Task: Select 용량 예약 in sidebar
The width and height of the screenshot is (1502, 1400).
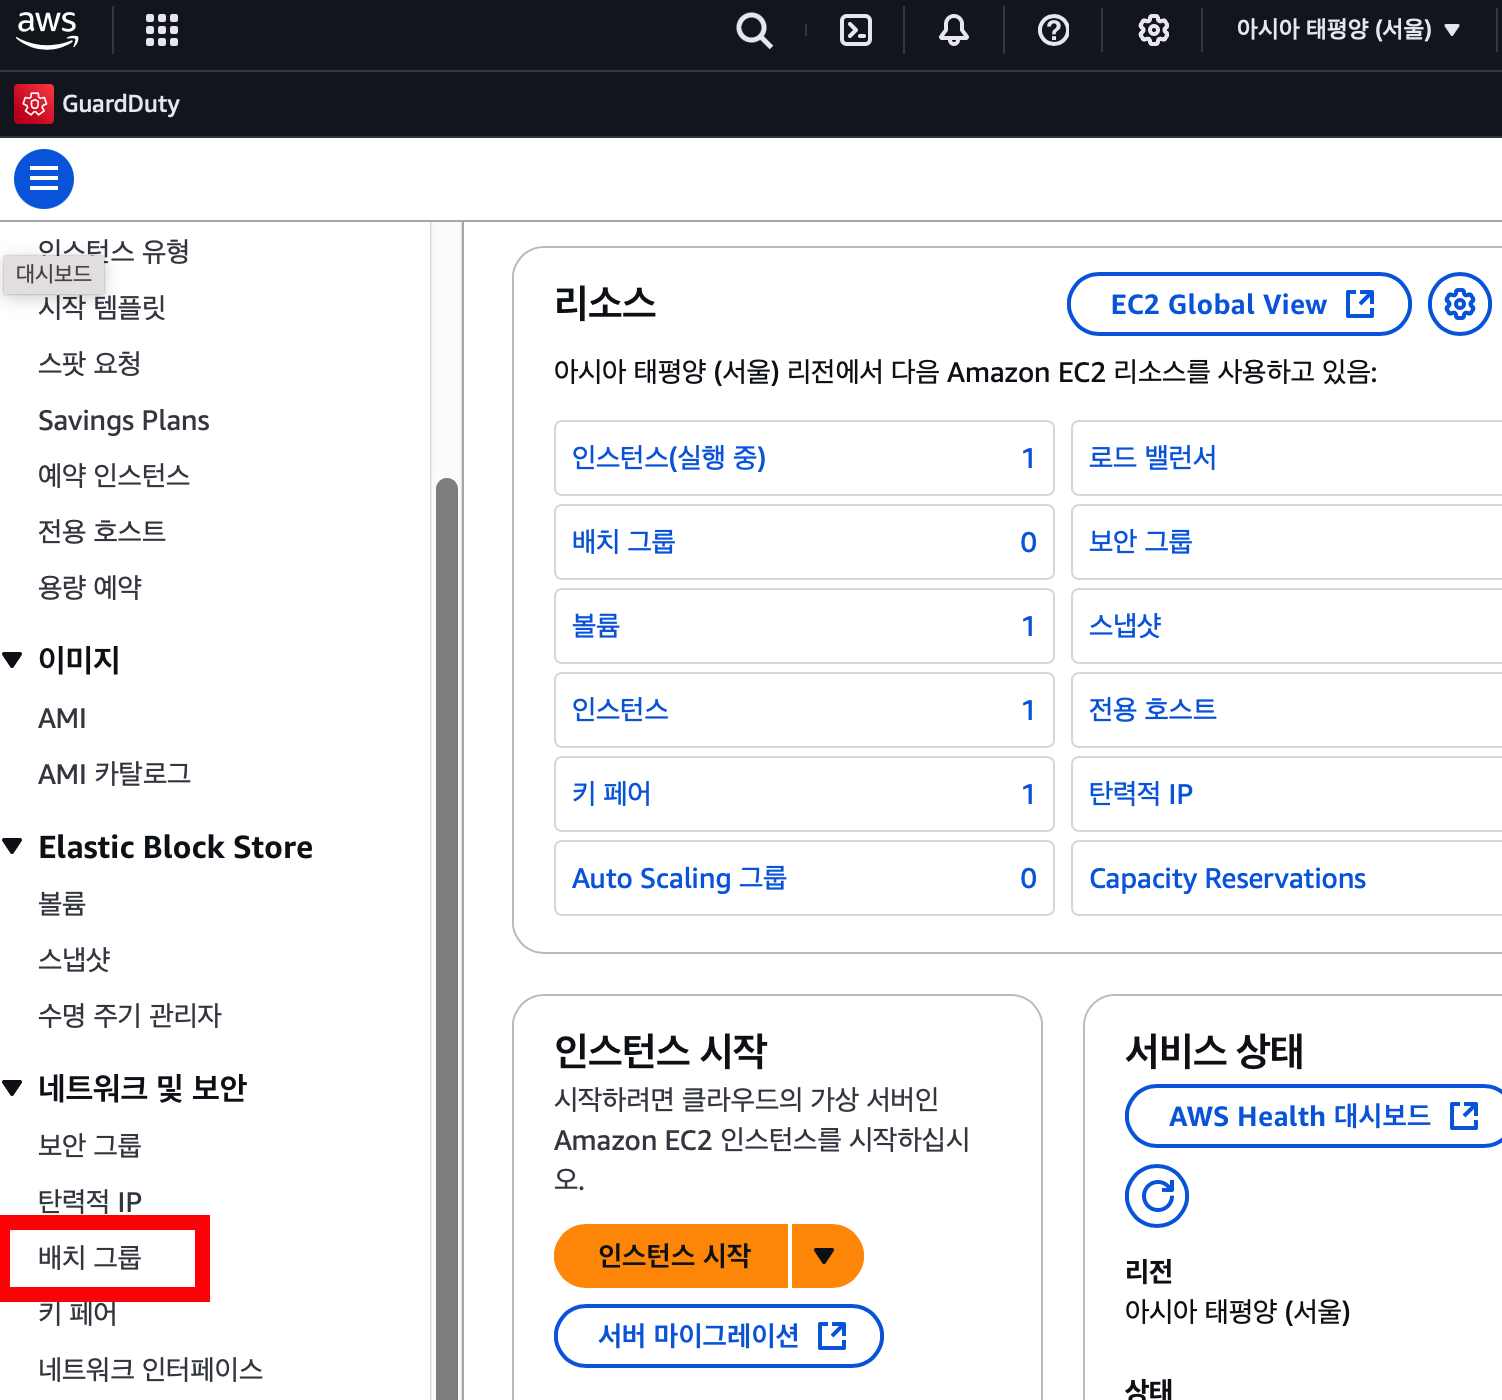Action: click(90, 587)
